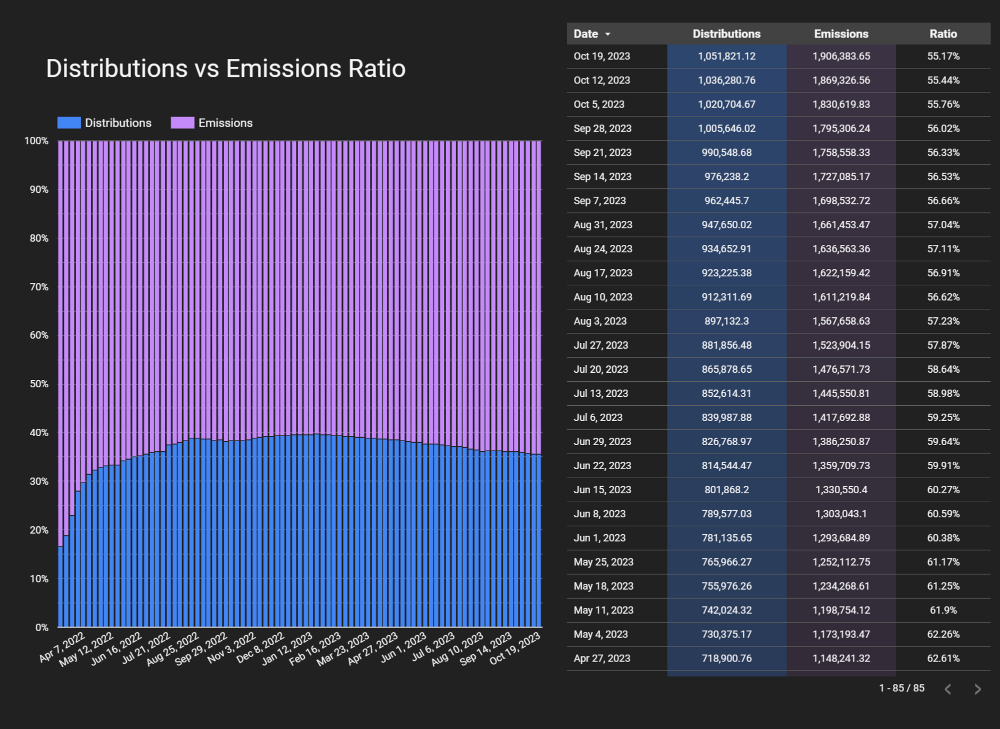Toggle the Emissions series via legend label

225,123
